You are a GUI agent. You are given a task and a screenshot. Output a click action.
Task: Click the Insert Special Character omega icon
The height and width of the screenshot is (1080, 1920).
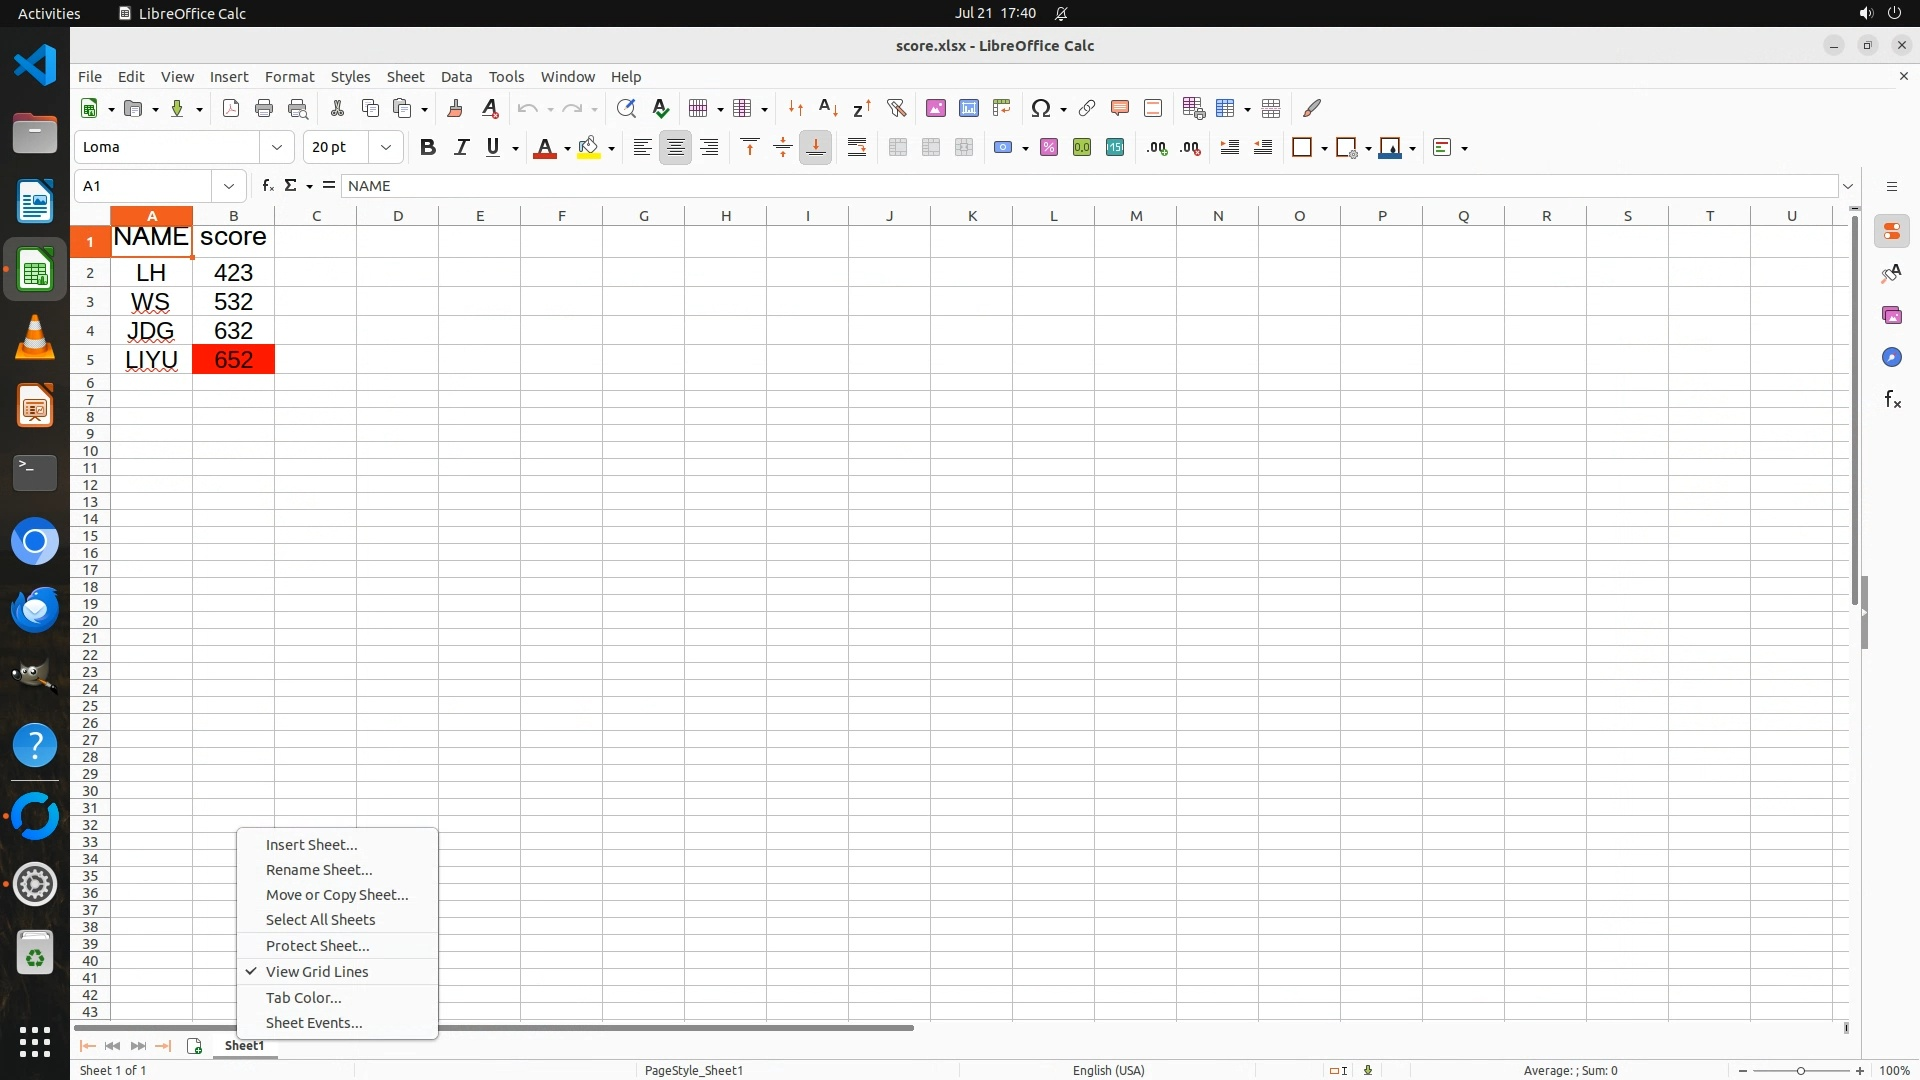pos(1041,108)
